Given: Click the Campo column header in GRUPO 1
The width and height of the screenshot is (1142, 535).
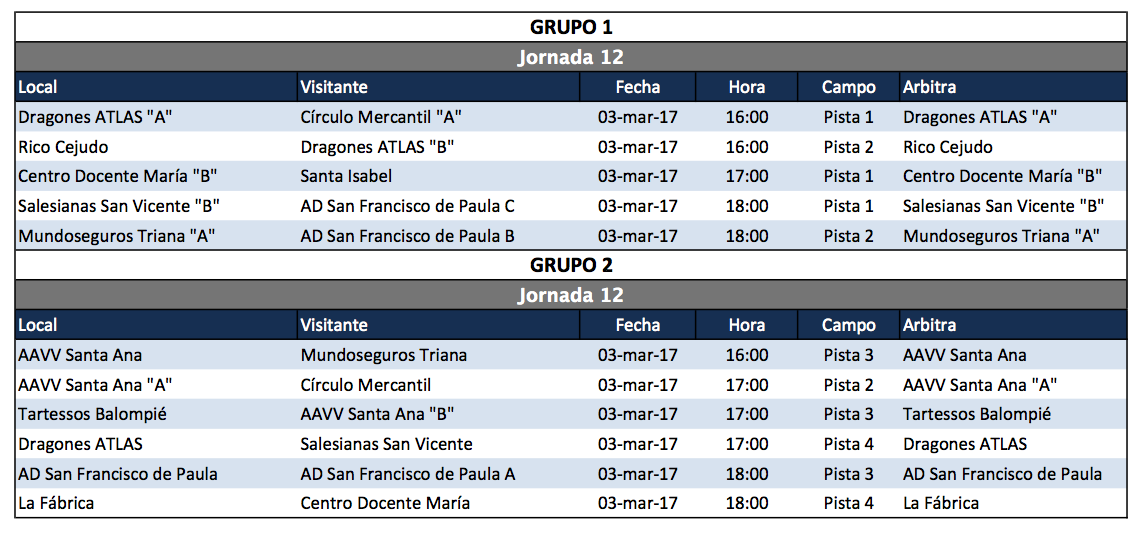Looking at the screenshot, I should pos(848,87).
